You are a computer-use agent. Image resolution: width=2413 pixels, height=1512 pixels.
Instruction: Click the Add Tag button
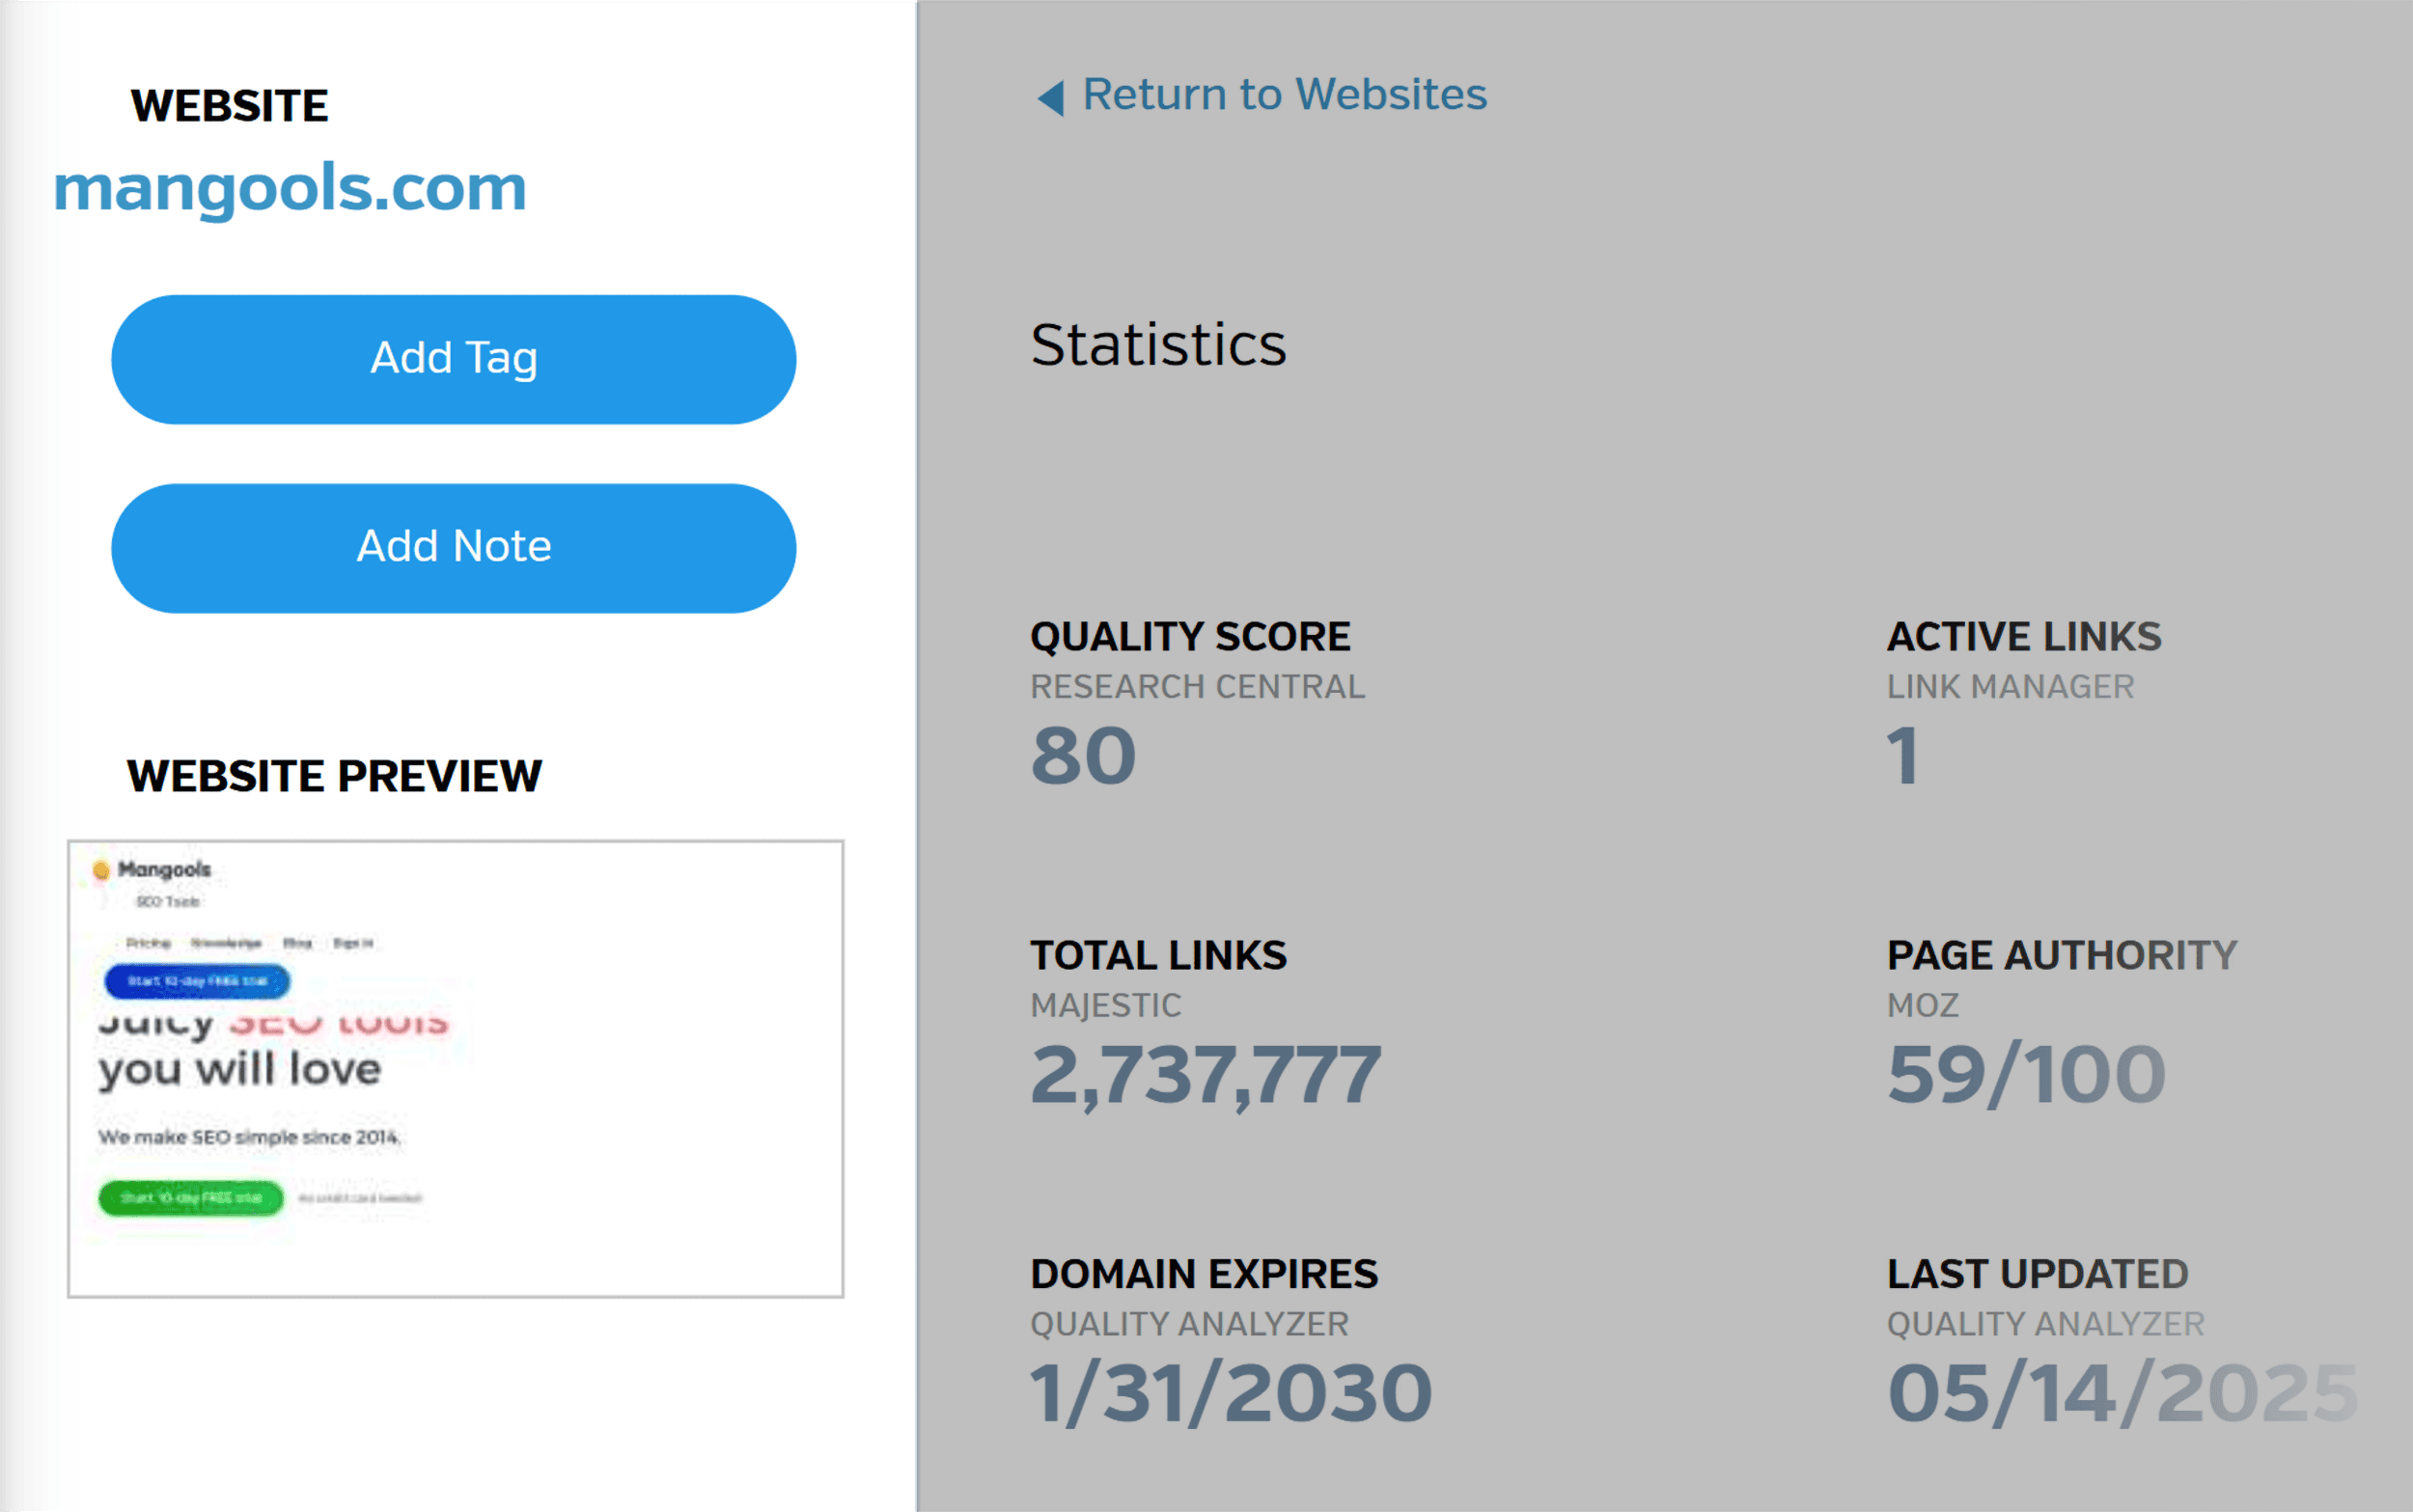pyautogui.click(x=453, y=359)
